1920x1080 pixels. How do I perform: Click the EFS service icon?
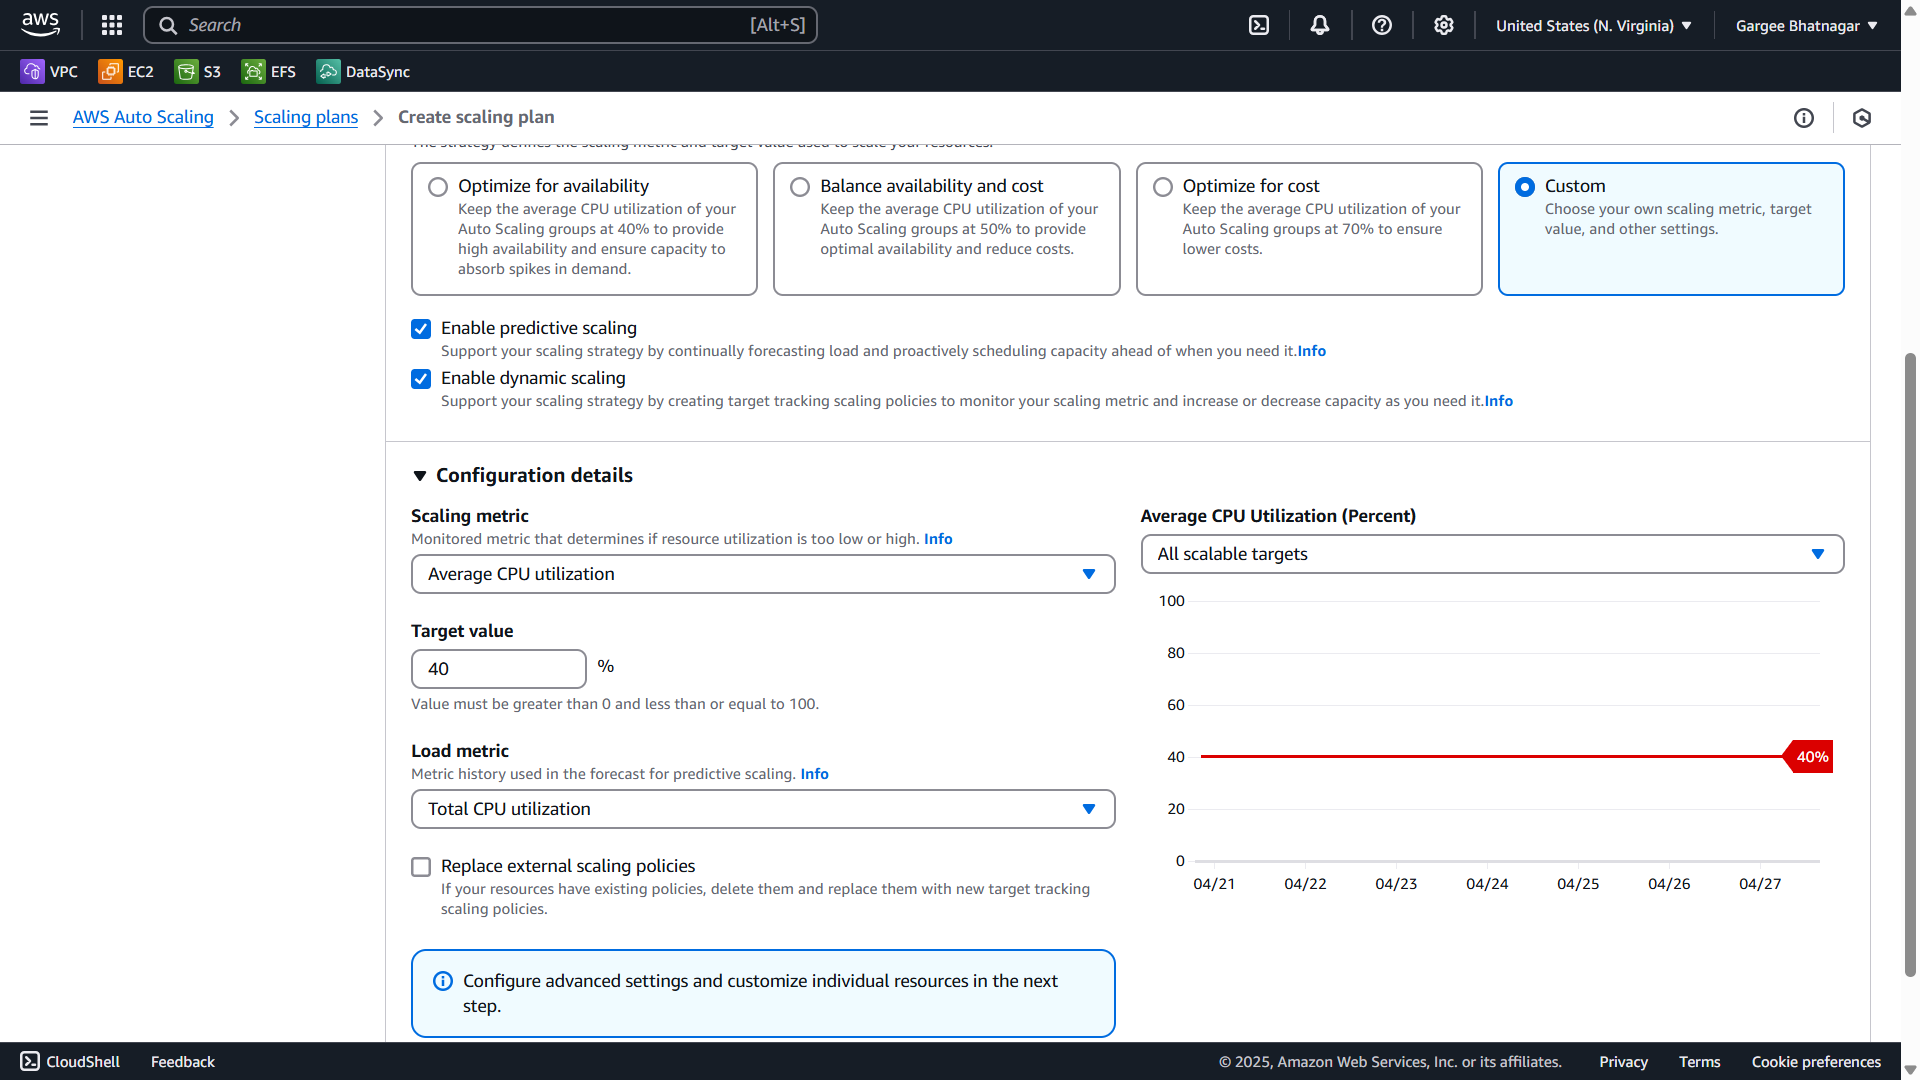click(254, 71)
